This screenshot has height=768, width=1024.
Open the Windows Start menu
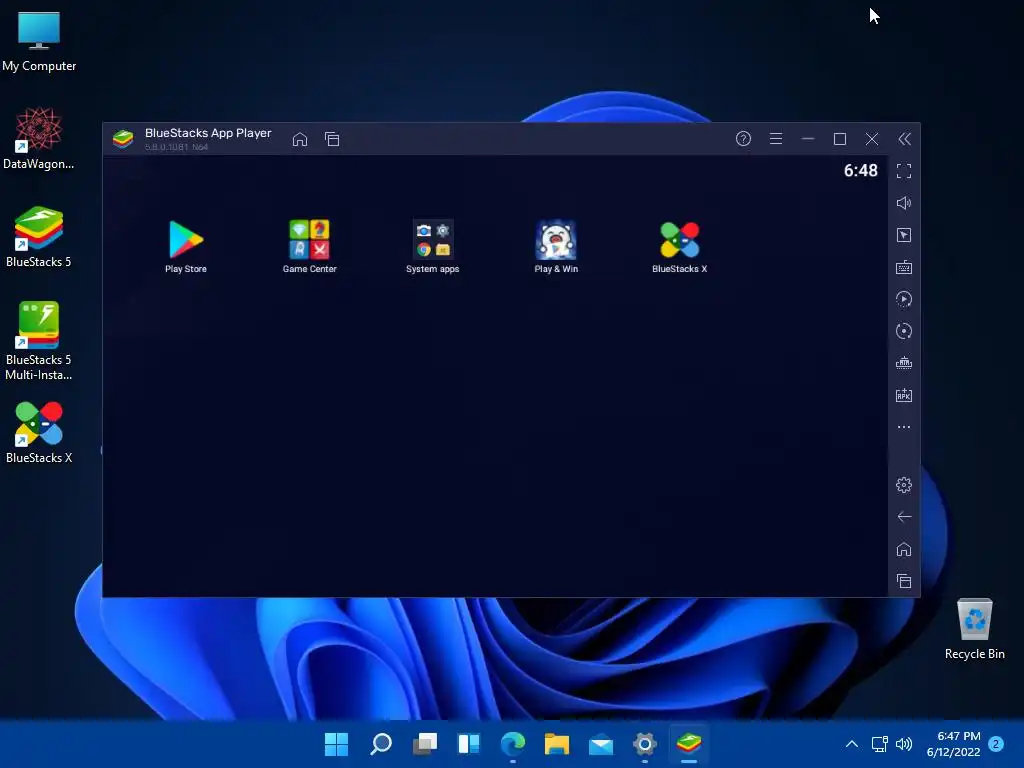click(x=336, y=744)
